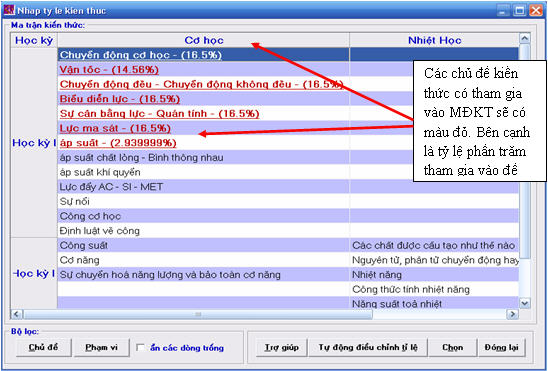Click the Nhiệt Học column header
Image resolution: width=548 pixels, height=371 pixels.
tap(434, 40)
